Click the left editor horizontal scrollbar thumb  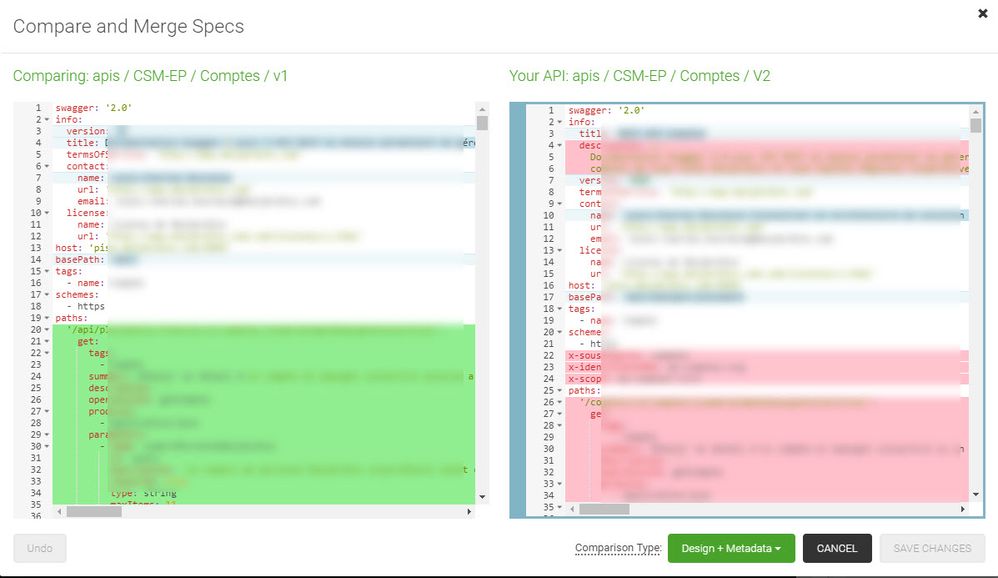94,511
